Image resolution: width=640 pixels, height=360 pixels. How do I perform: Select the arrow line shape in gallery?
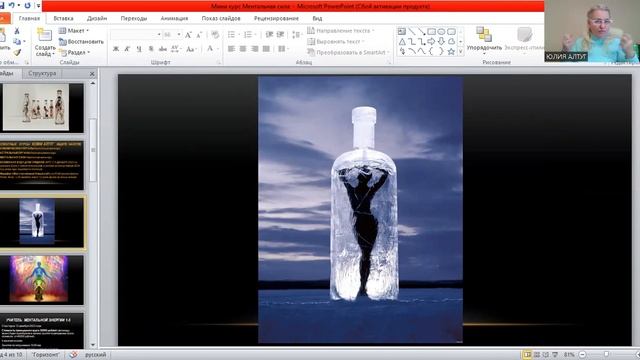422,31
